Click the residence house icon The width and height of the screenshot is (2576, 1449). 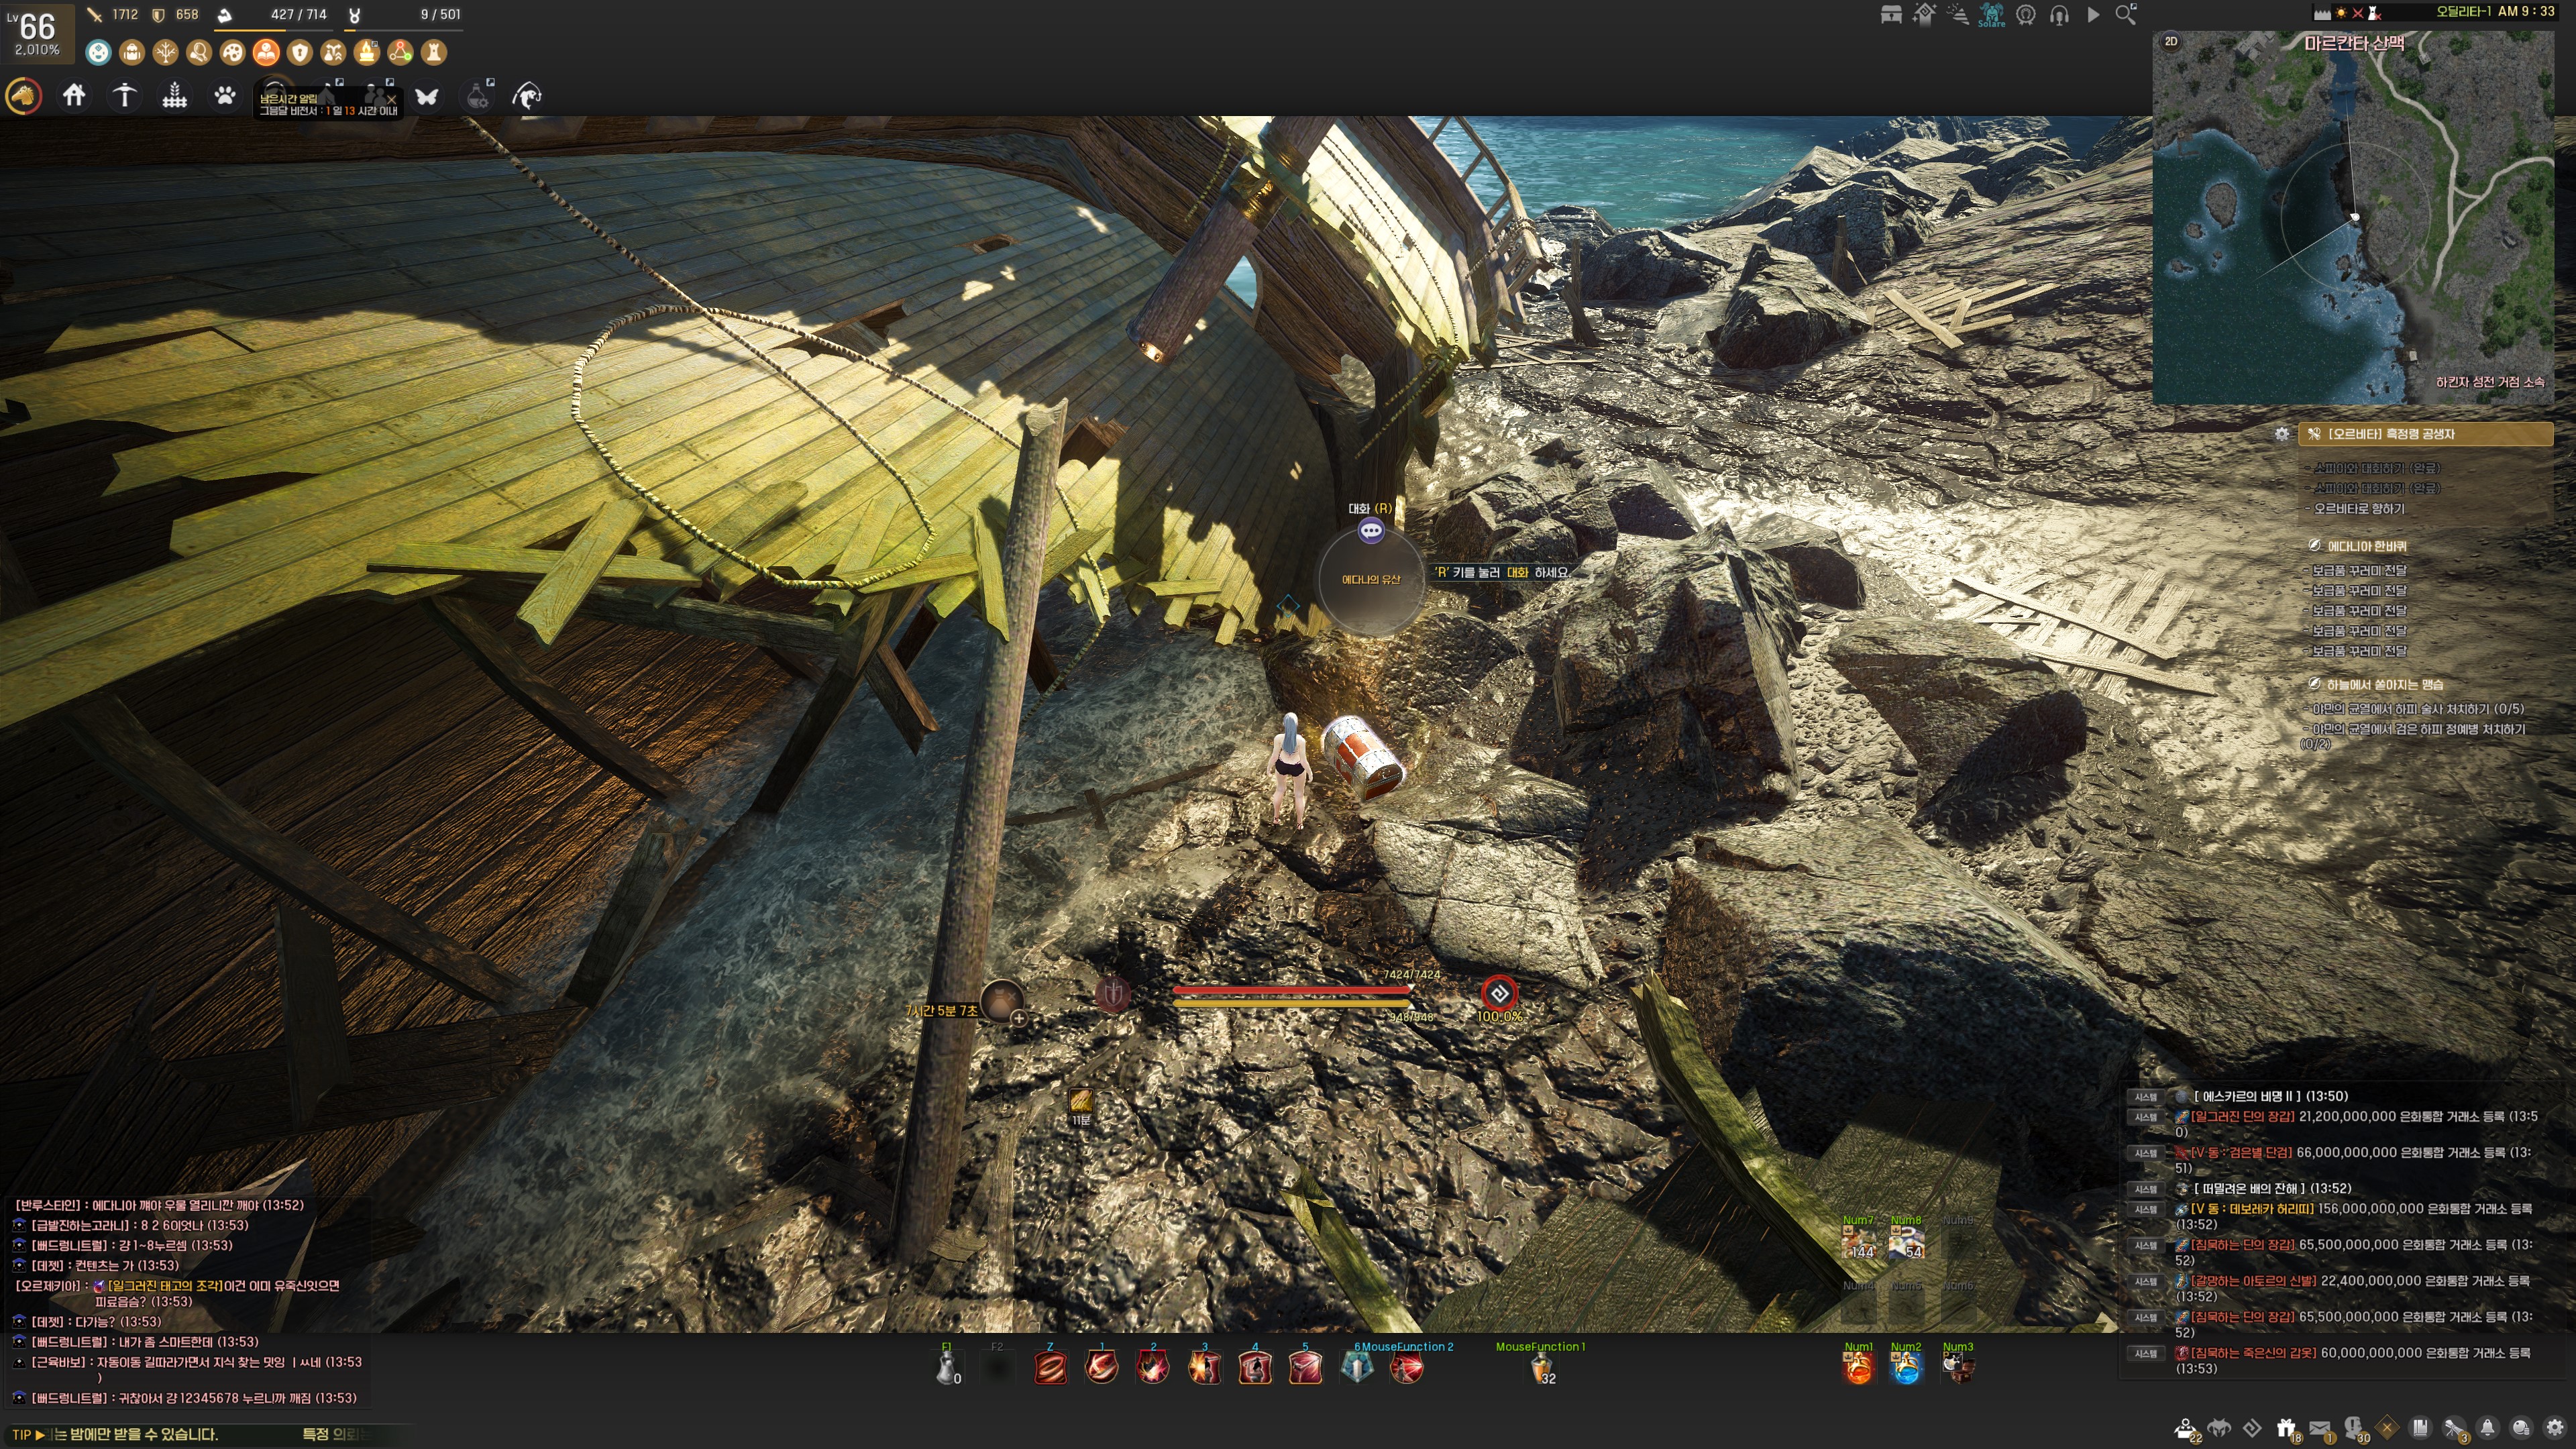(74, 96)
